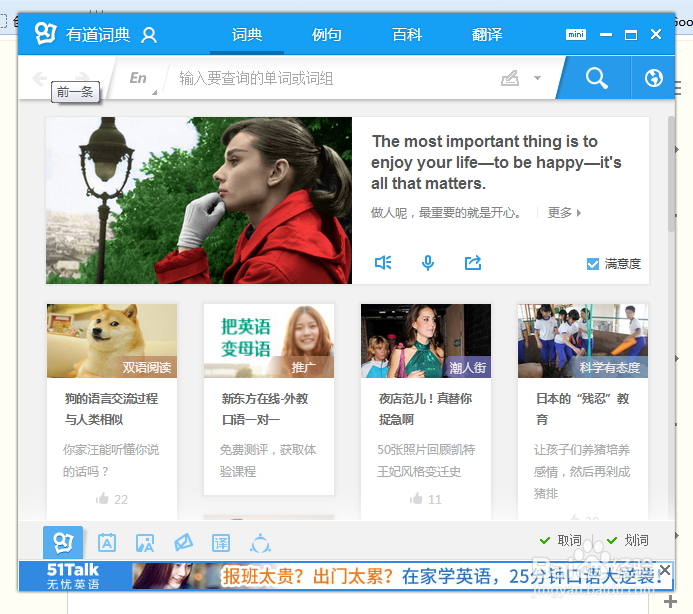Open the 潮人街 fashion thumbnail

pyautogui.click(x=426, y=340)
